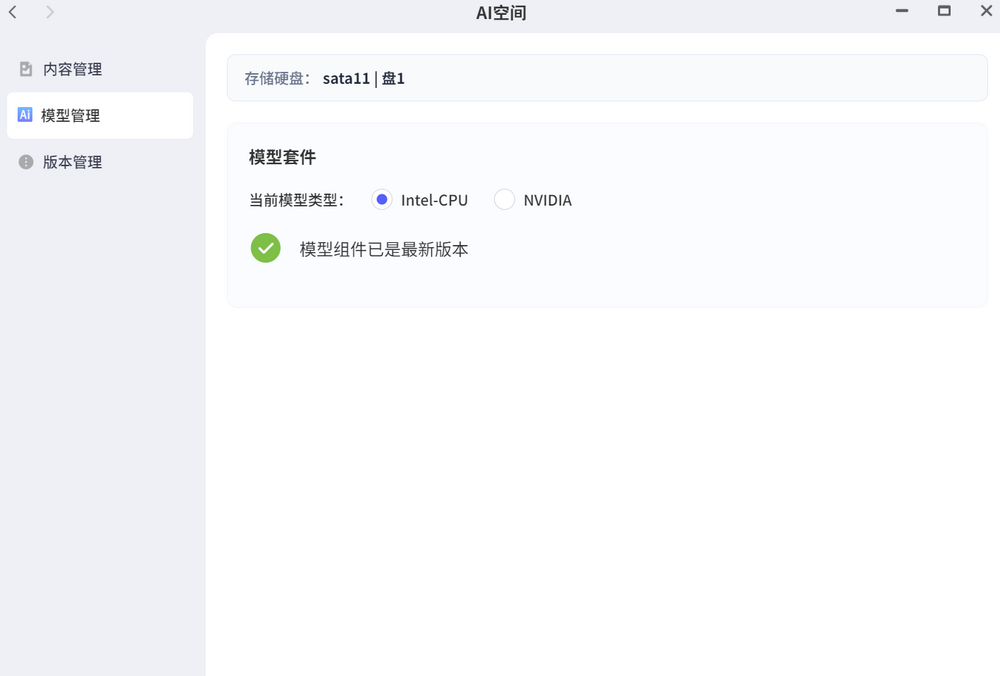The width and height of the screenshot is (1000, 676).
Task: Close the AI空间 window
Action: click(x=985, y=11)
